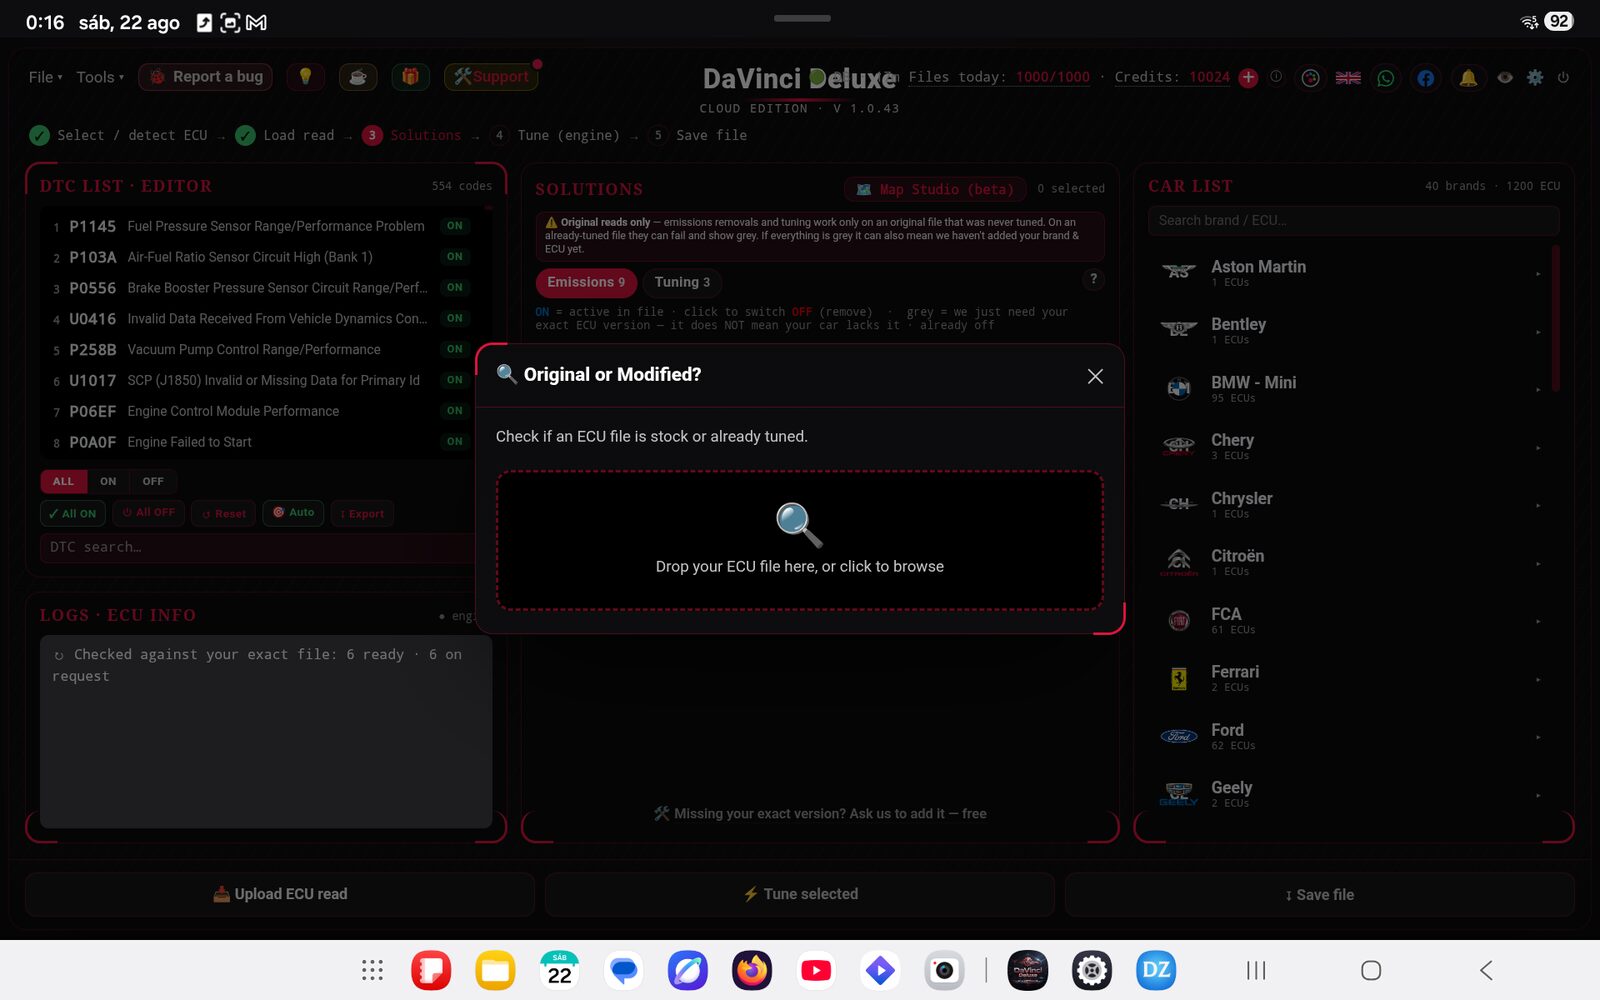Screen dimensions: 1600x1000
Task: Open settings gear in app header
Action: (1535, 77)
